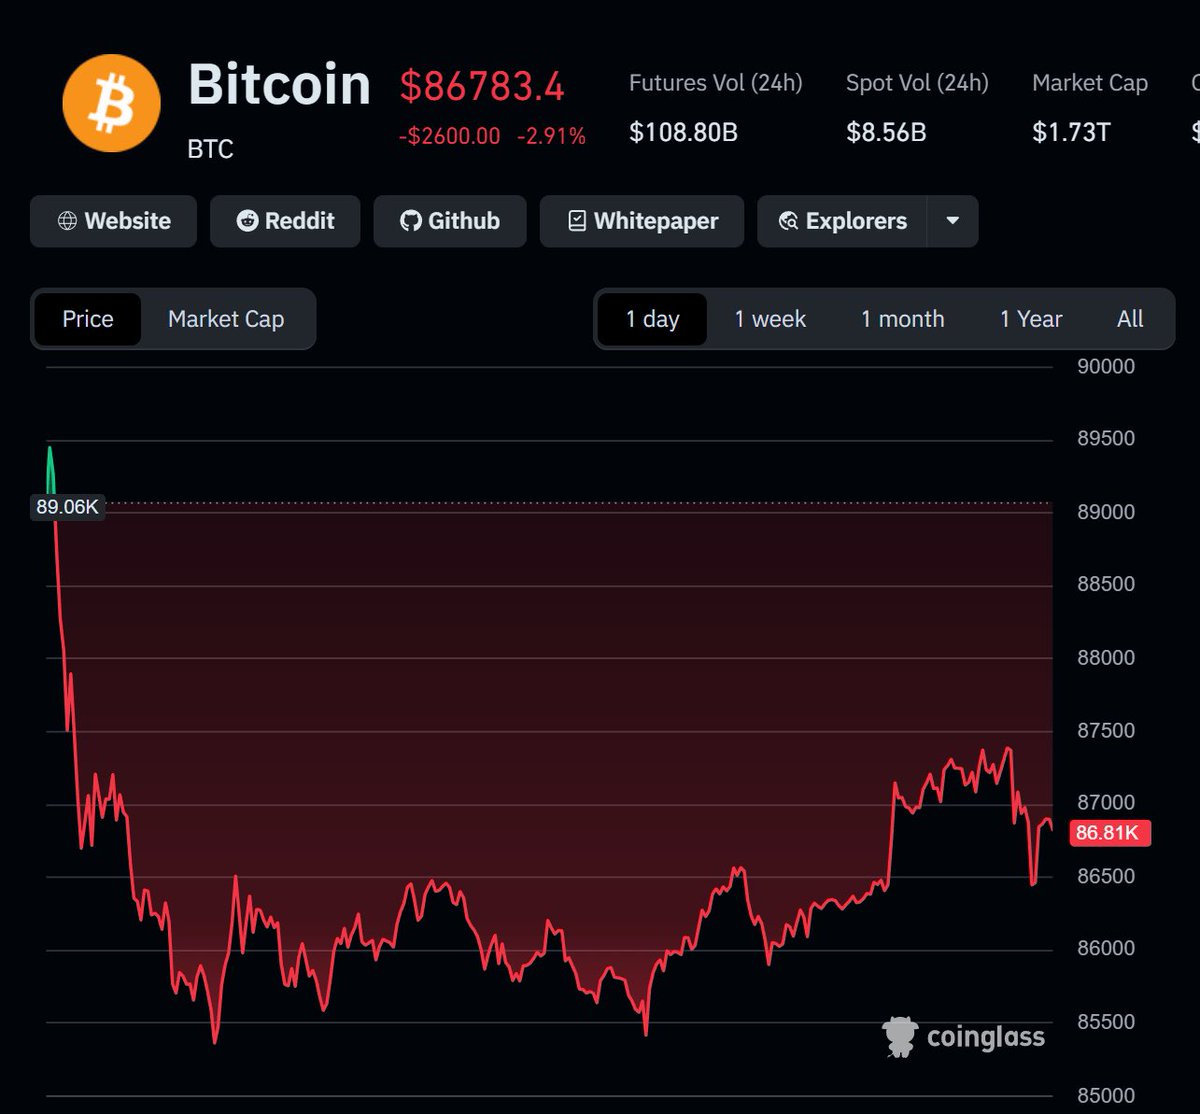The width and height of the screenshot is (1200, 1114).
Task: Open the Reddit link button
Action: 285,221
